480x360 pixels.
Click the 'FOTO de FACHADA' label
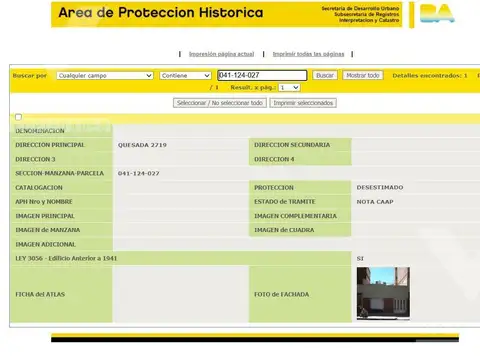(281, 294)
